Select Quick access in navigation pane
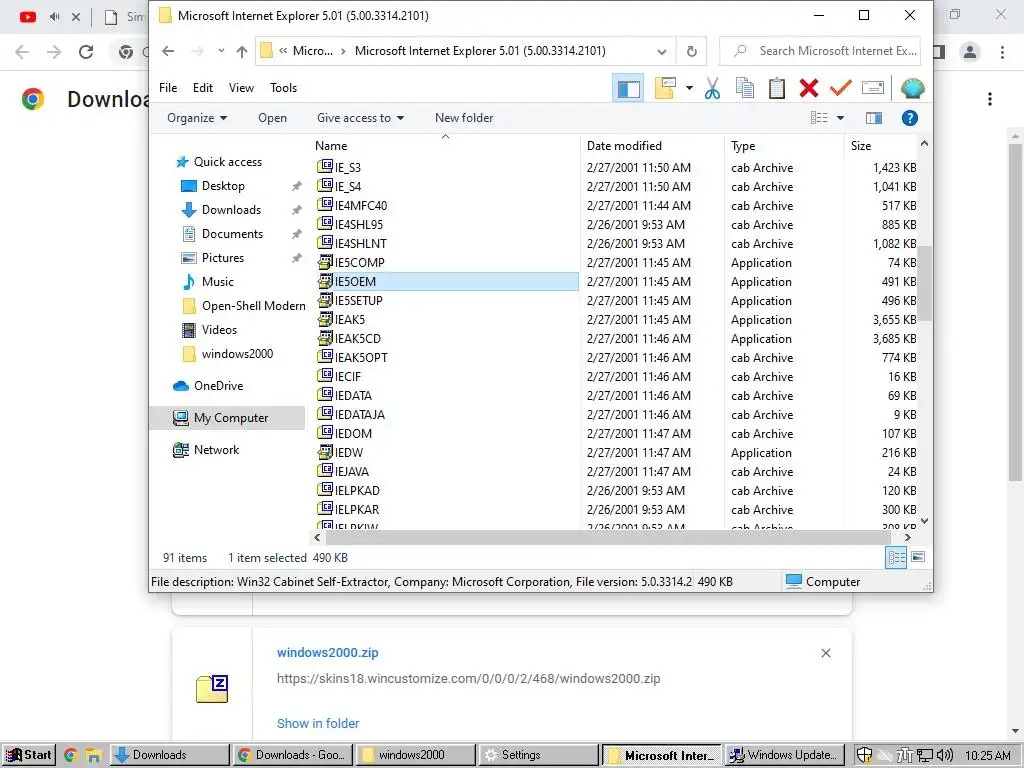The image size is (1024, 768). [x=227, y=162]
